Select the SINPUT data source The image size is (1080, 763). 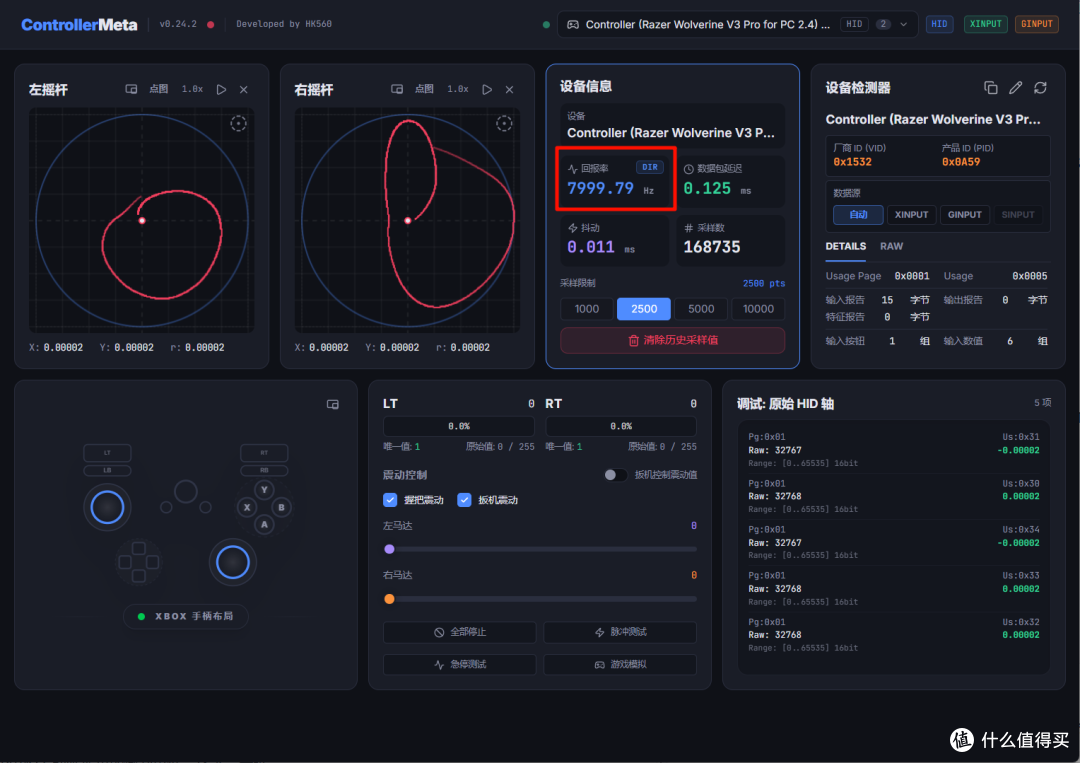pos(1017,215)
